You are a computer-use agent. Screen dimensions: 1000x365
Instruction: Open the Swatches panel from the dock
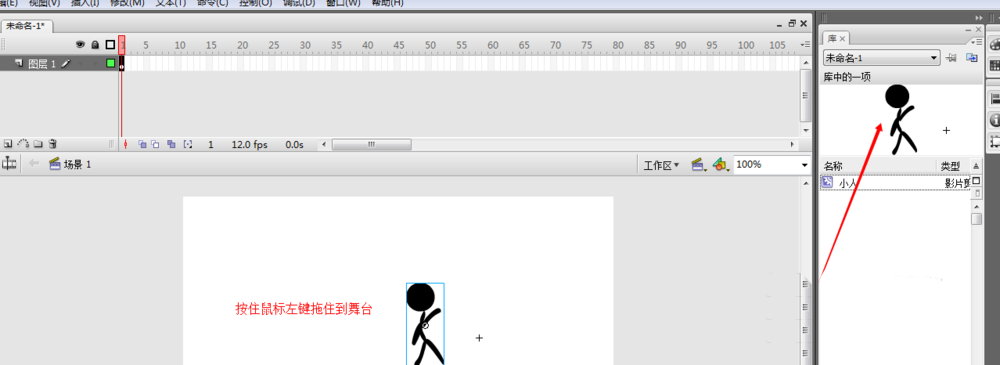(x=994, y=65)
